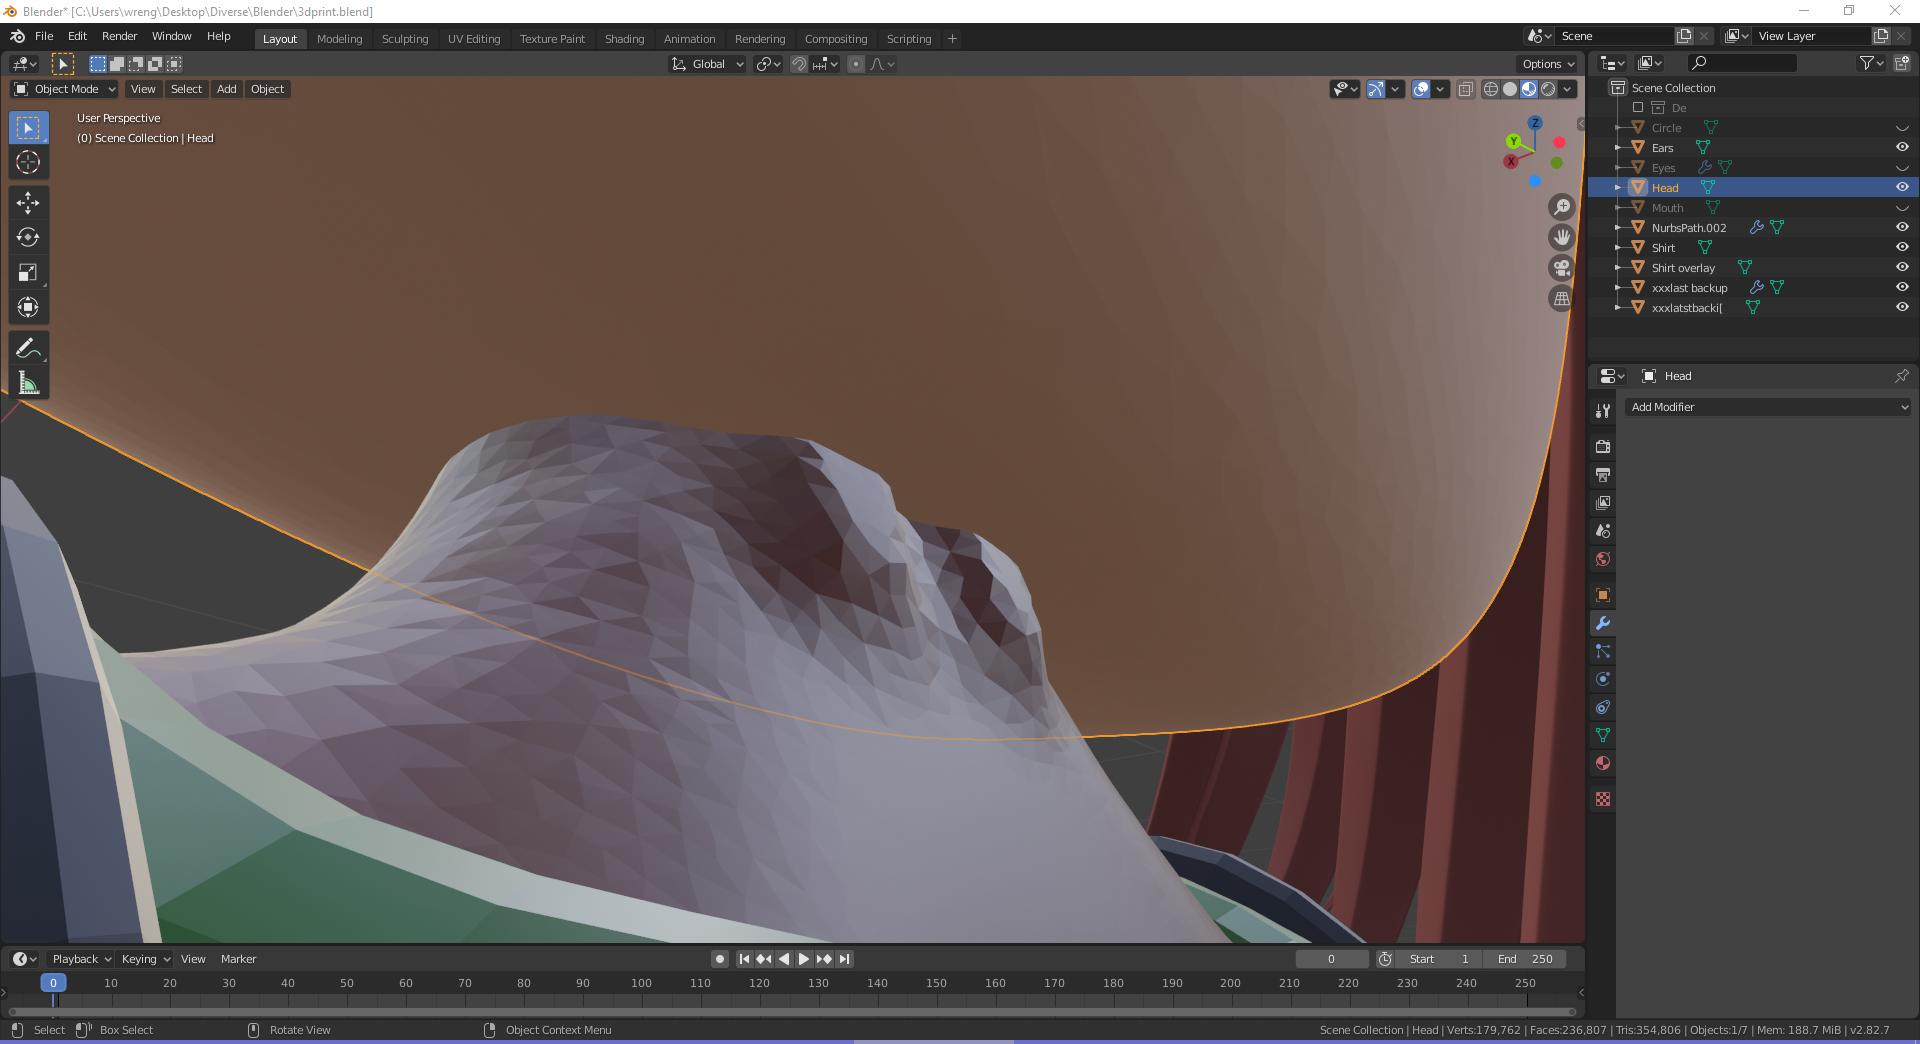The image size is (1920, 1044).
Task: Open the viewport Options dropdown
Action: 1548,64
